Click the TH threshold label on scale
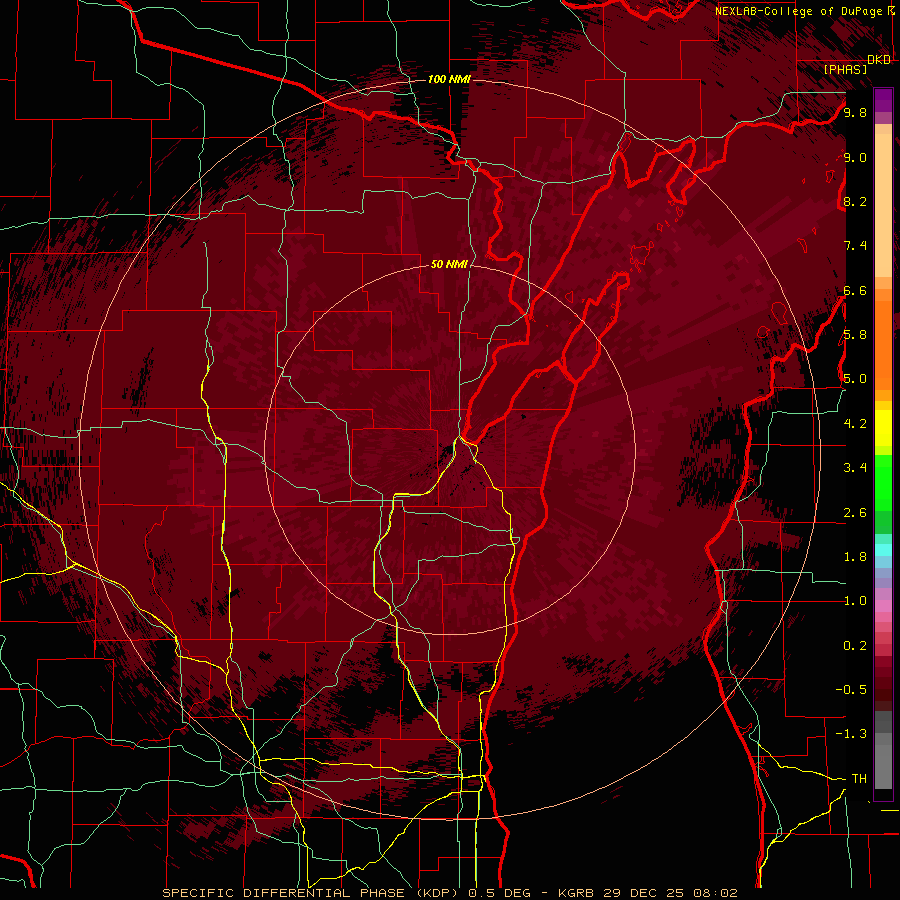This screenshot has width=900, height=900. 859,779
